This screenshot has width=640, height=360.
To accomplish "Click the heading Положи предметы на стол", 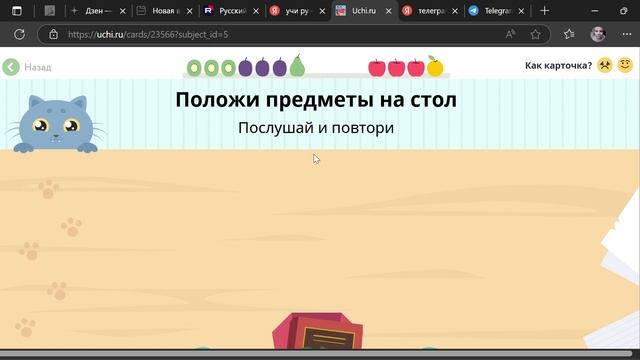I will pos(316,100).
